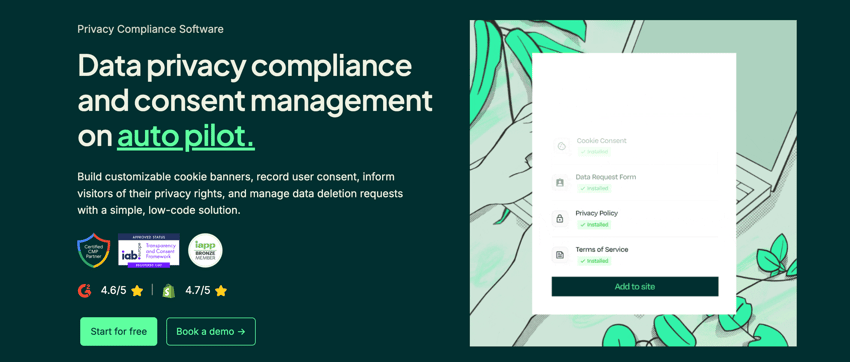Click the Add to site button

[635, 287]
